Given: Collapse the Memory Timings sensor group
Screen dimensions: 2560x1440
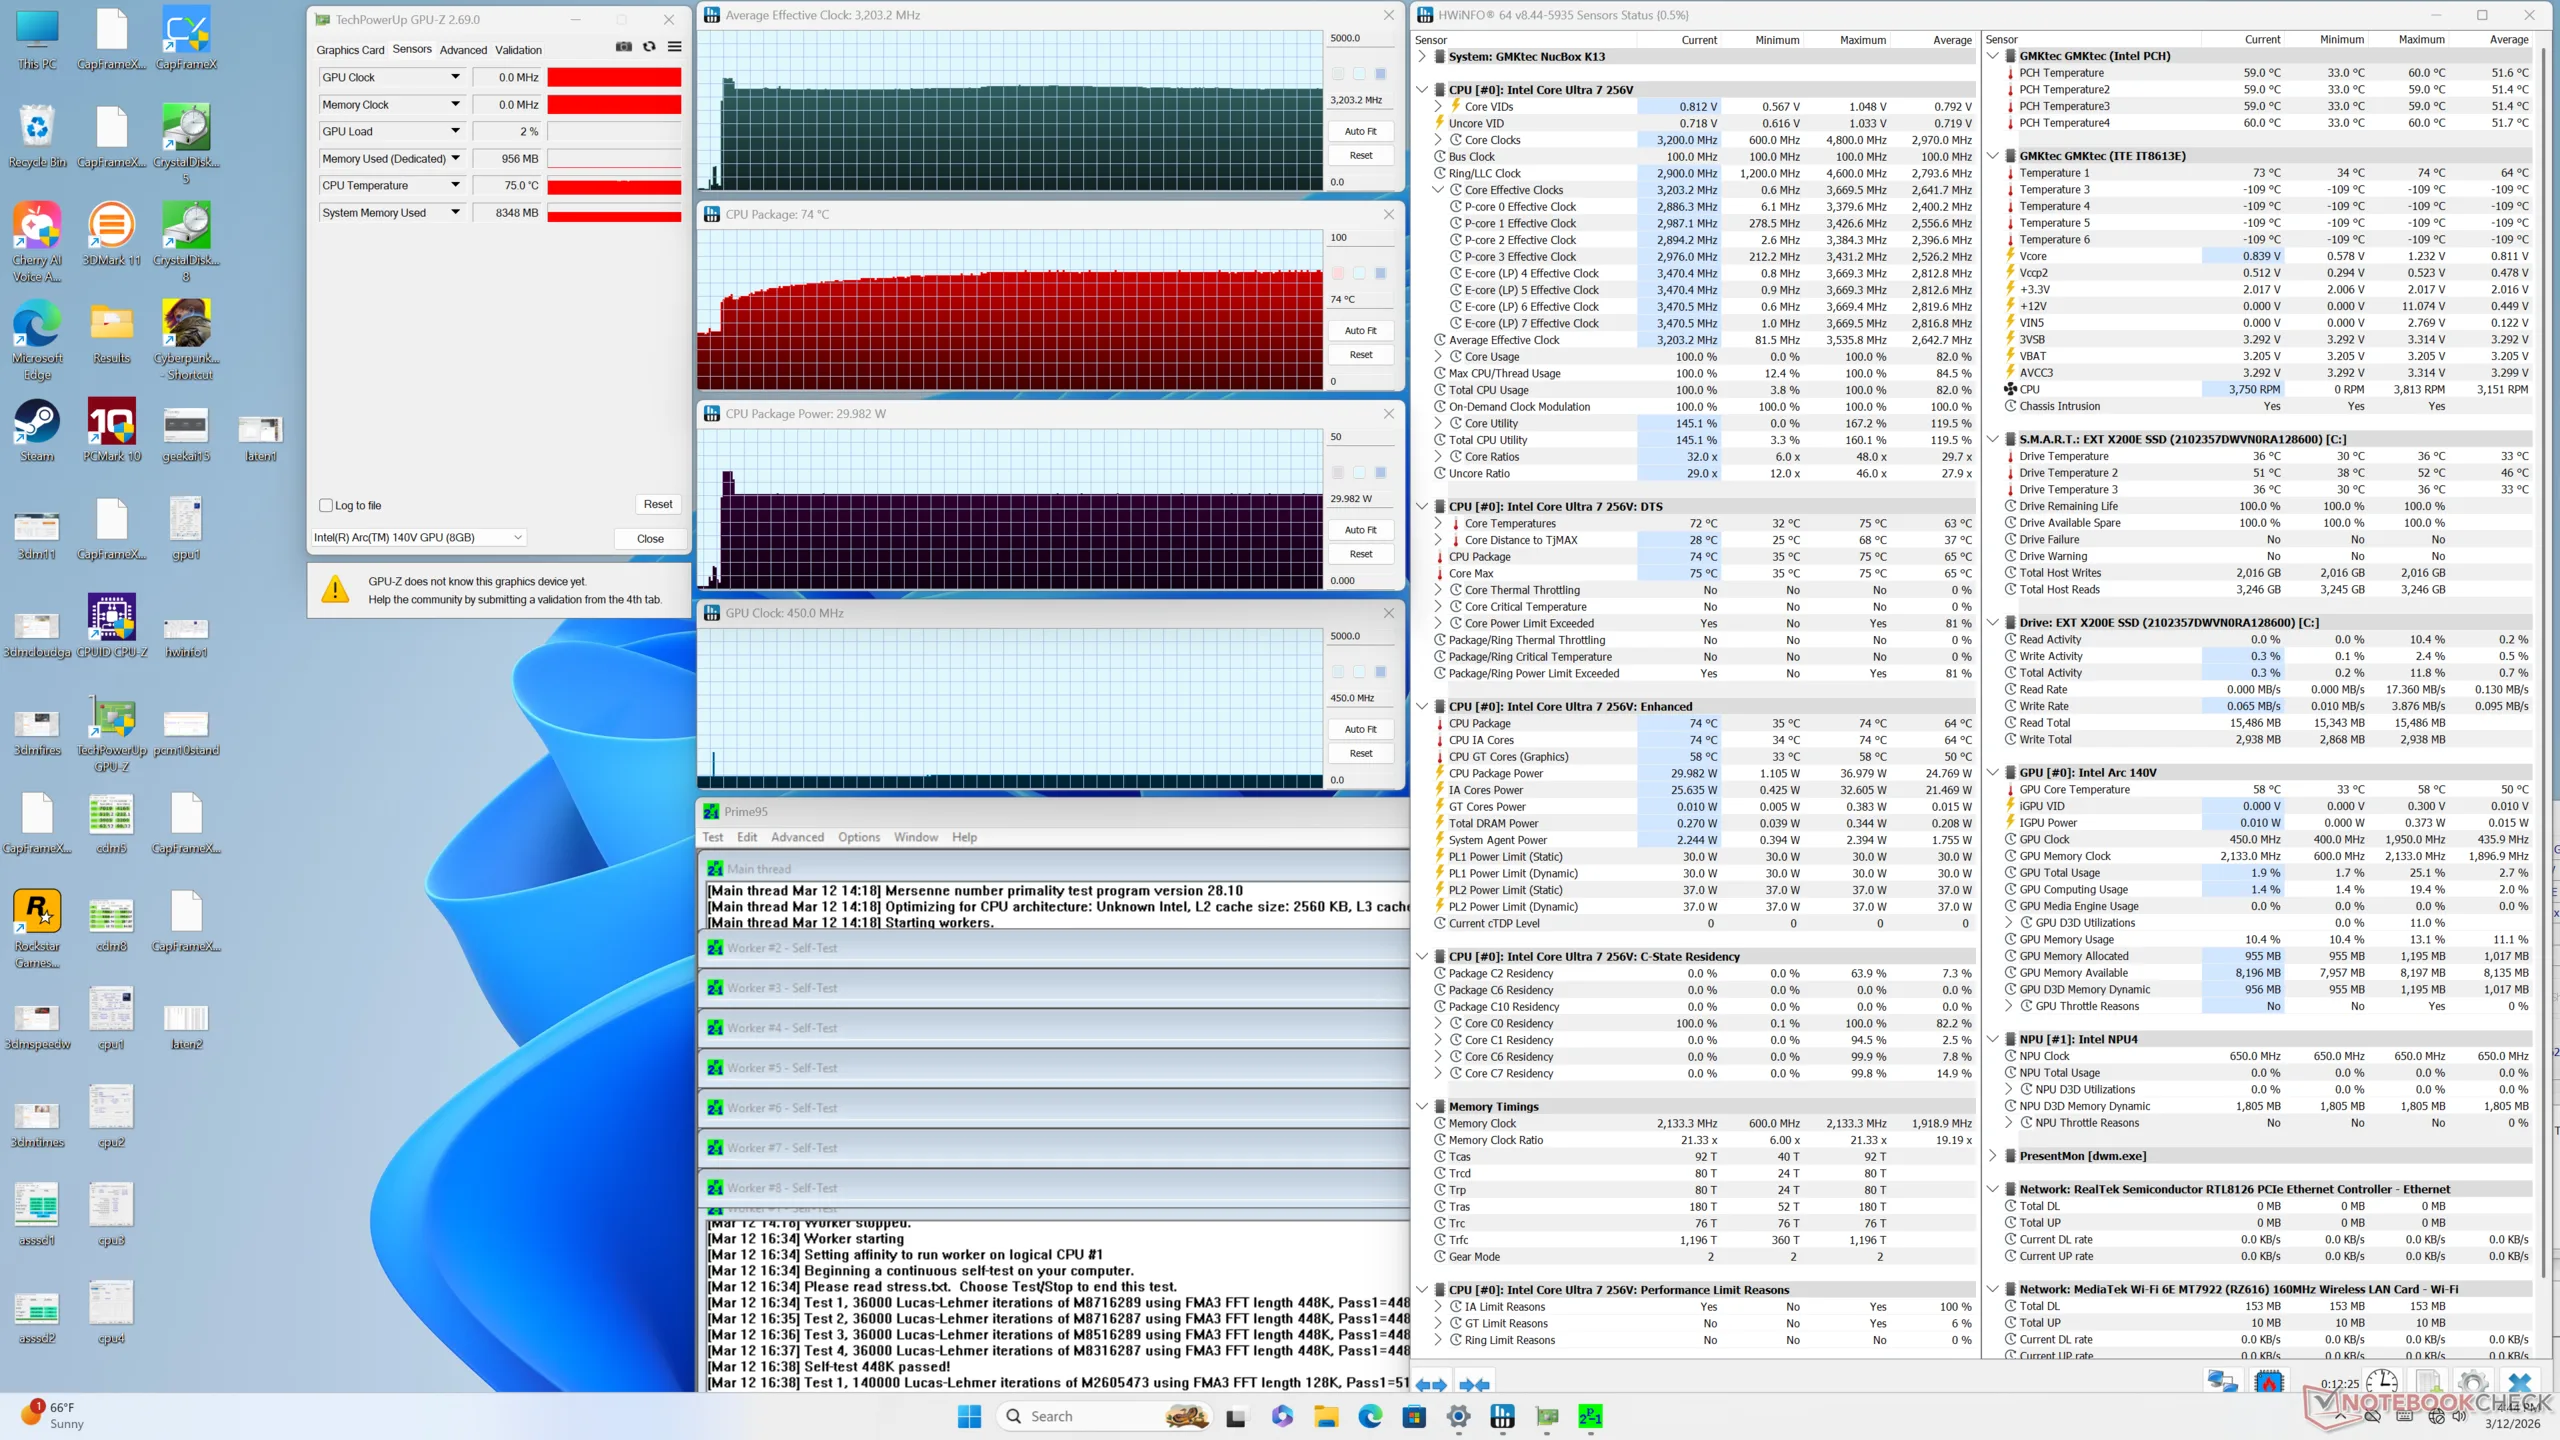Looking at the screenshot, I should coord(1422,1107).
